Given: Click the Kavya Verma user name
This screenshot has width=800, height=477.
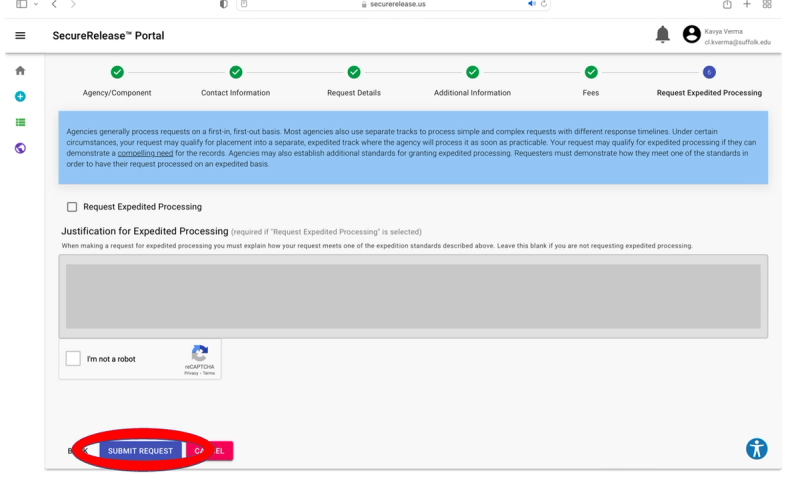Looking at the screenshot, I should pos(723,31).
